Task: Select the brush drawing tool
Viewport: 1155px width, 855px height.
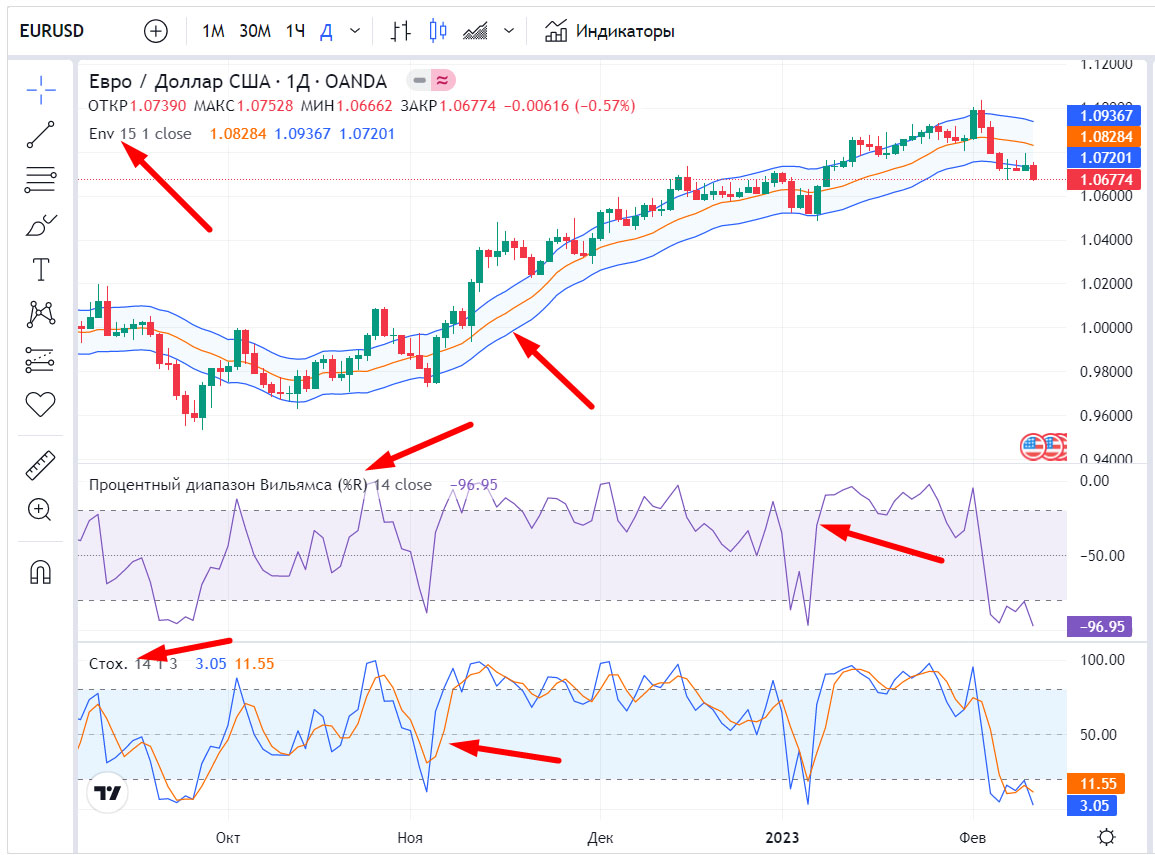Action: (x=41, y=225)
